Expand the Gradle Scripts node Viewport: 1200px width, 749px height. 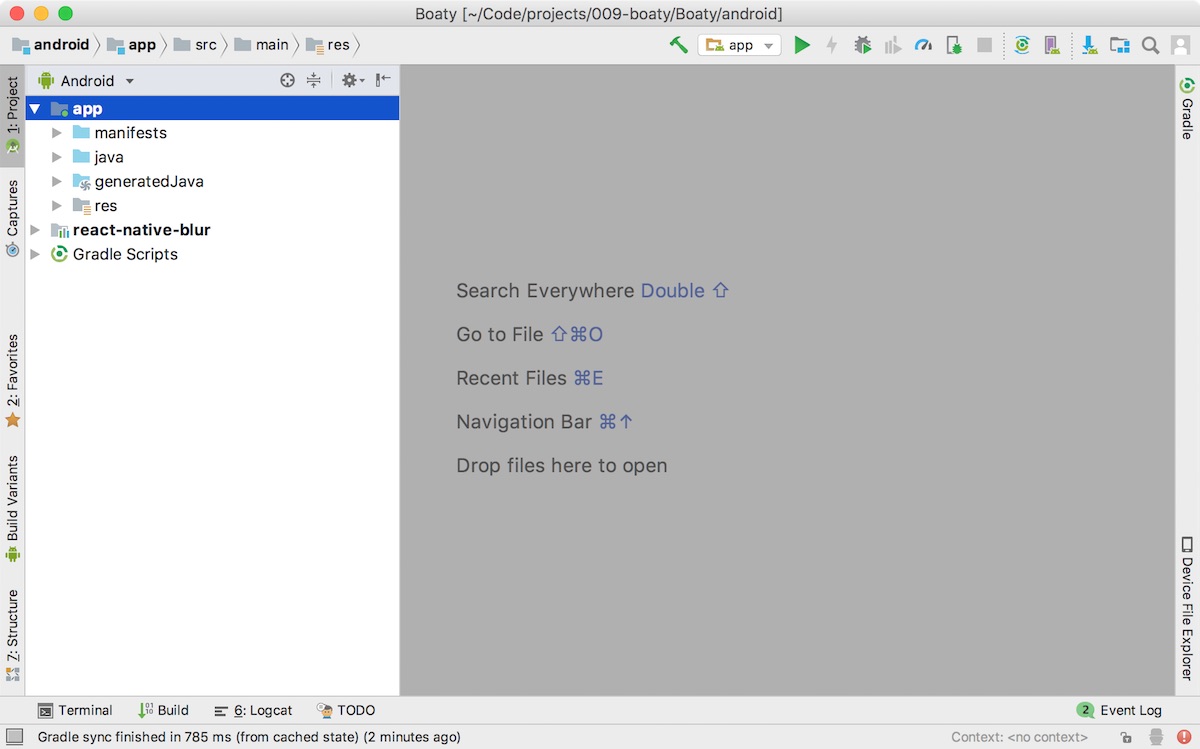pos(35,254)
